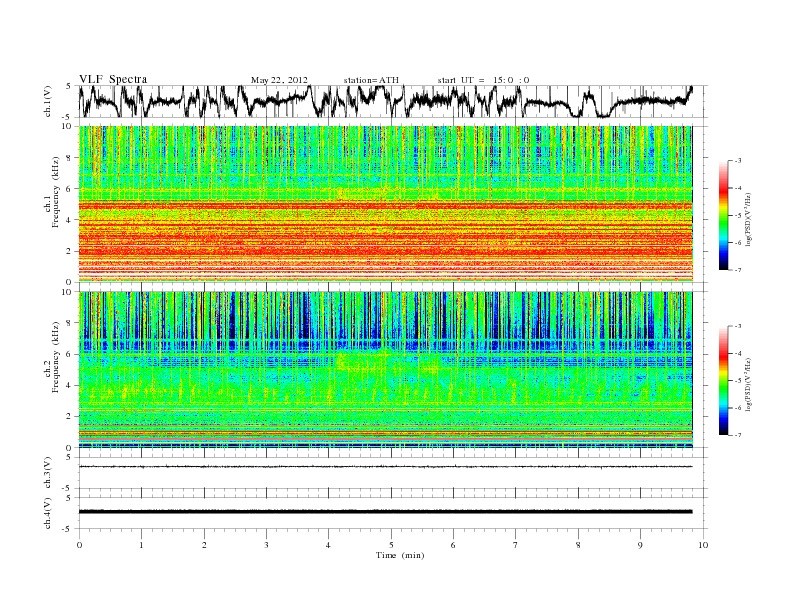Click the time axis tick label "6"
792x612 pixels.
click(x=453, y=545)
